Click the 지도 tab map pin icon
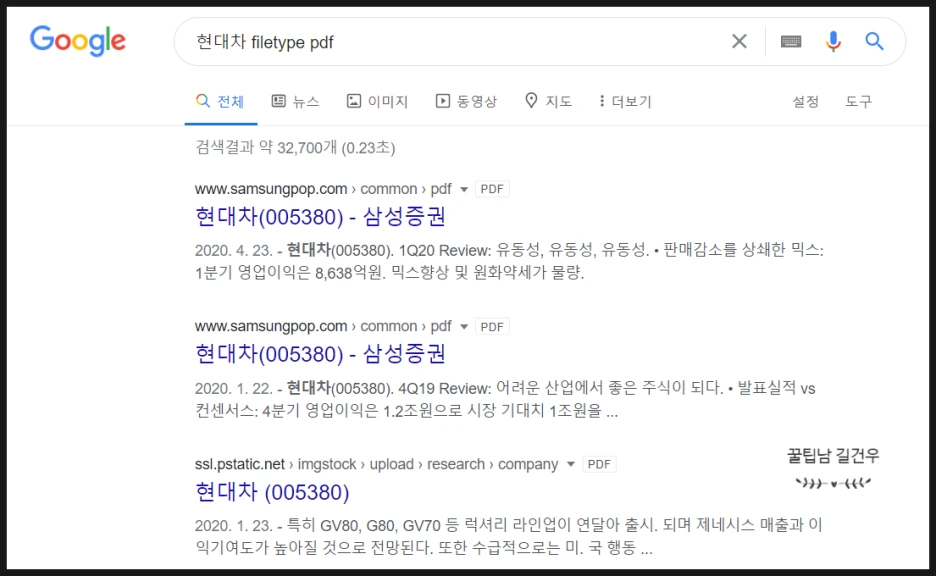The height and width of the screenshot is (576, 936). (531, 100)
